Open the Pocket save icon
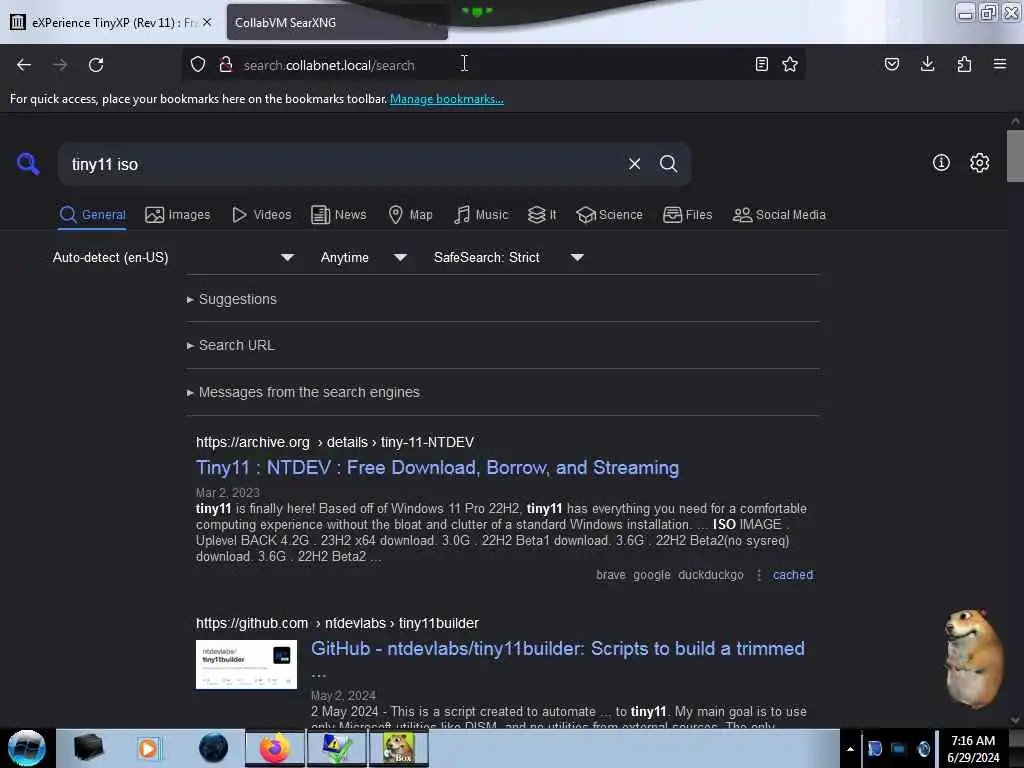The height and width of the screenshot is (768, 1024). pos(892,64)
